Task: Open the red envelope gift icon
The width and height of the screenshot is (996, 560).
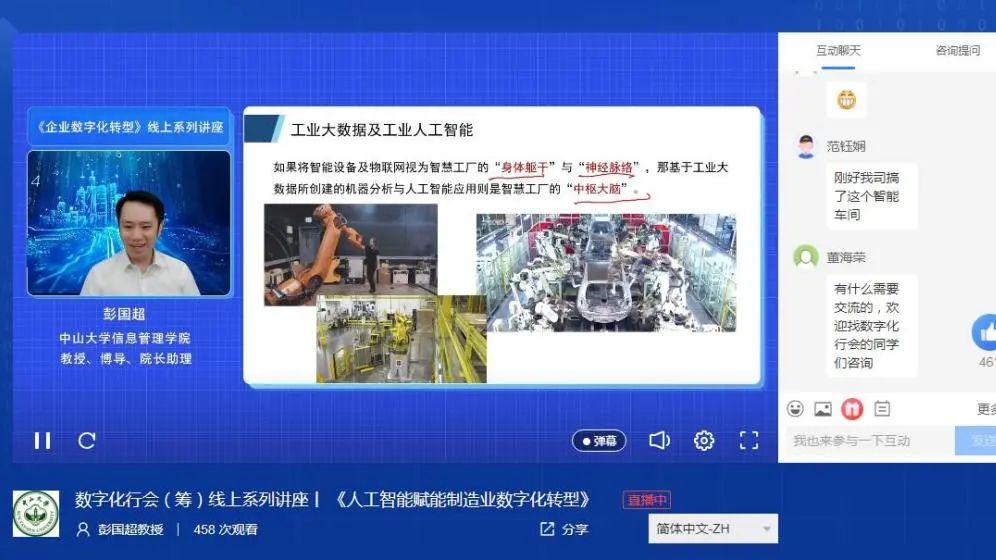Action: point(852,408)
